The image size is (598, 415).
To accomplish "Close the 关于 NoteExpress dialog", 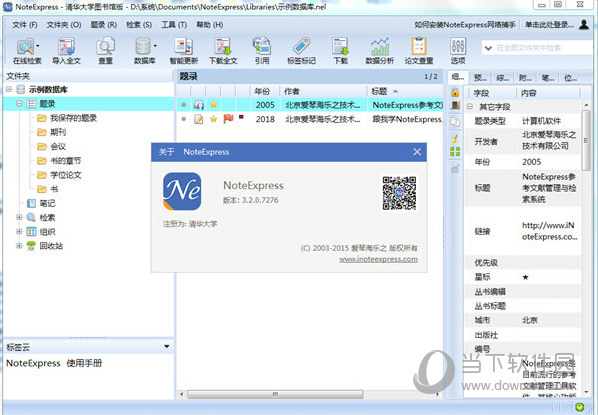I will coord(417,152).
